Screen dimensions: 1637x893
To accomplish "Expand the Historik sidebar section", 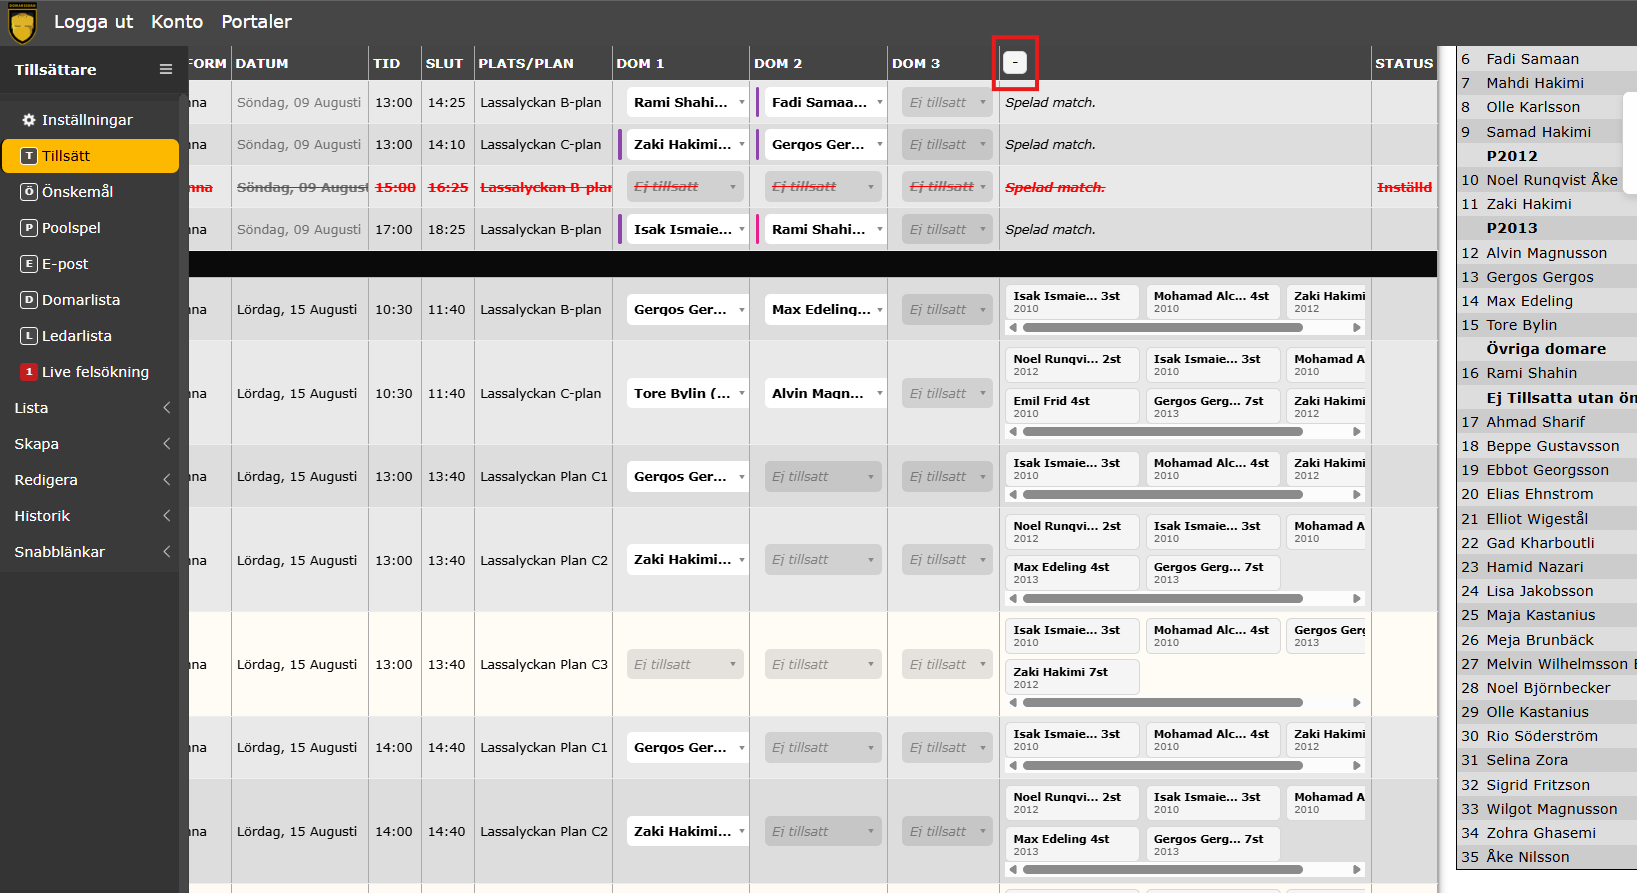I will (x=90, y=516).
